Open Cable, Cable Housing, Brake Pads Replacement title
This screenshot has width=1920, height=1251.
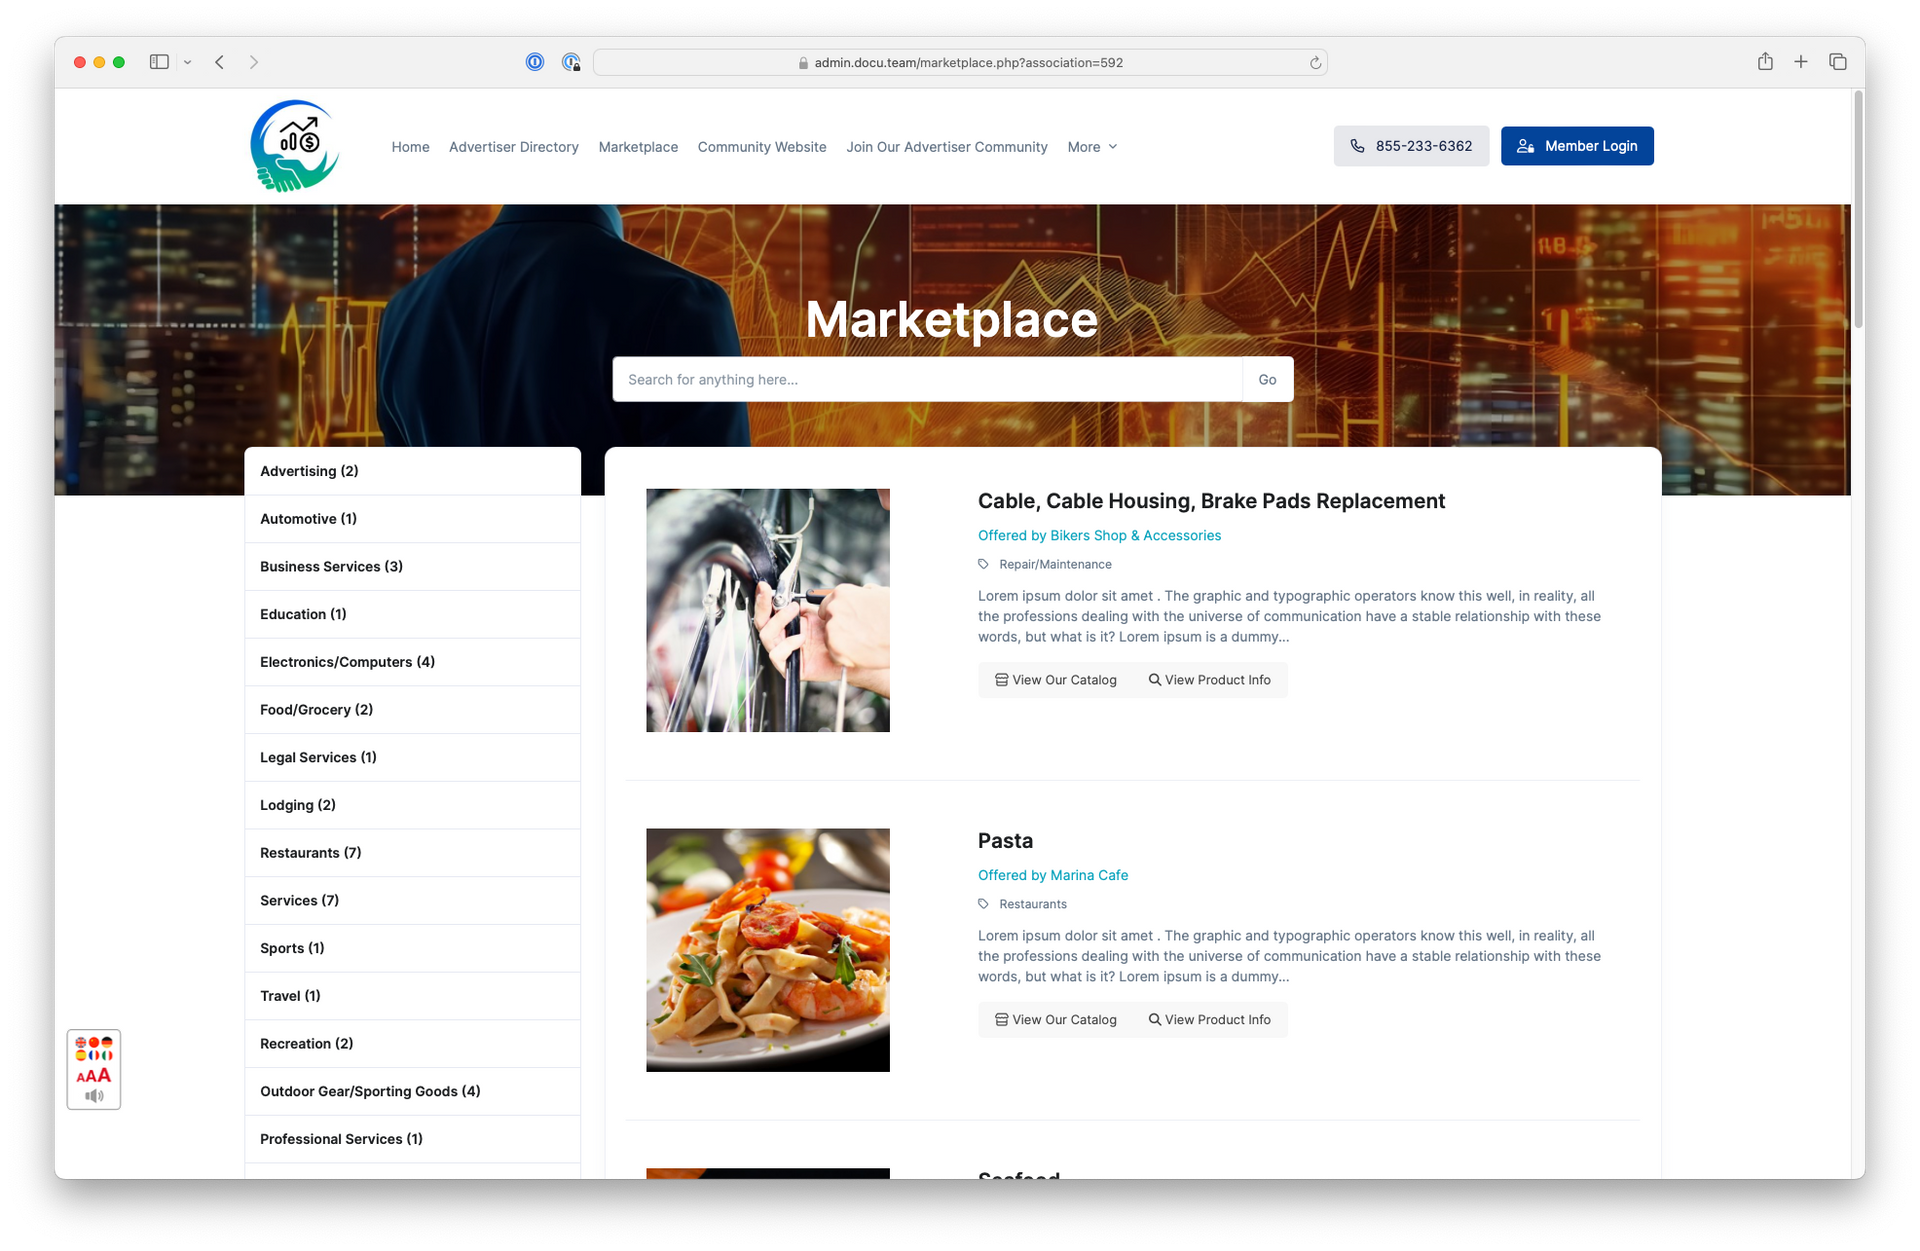pos(1211,501)
